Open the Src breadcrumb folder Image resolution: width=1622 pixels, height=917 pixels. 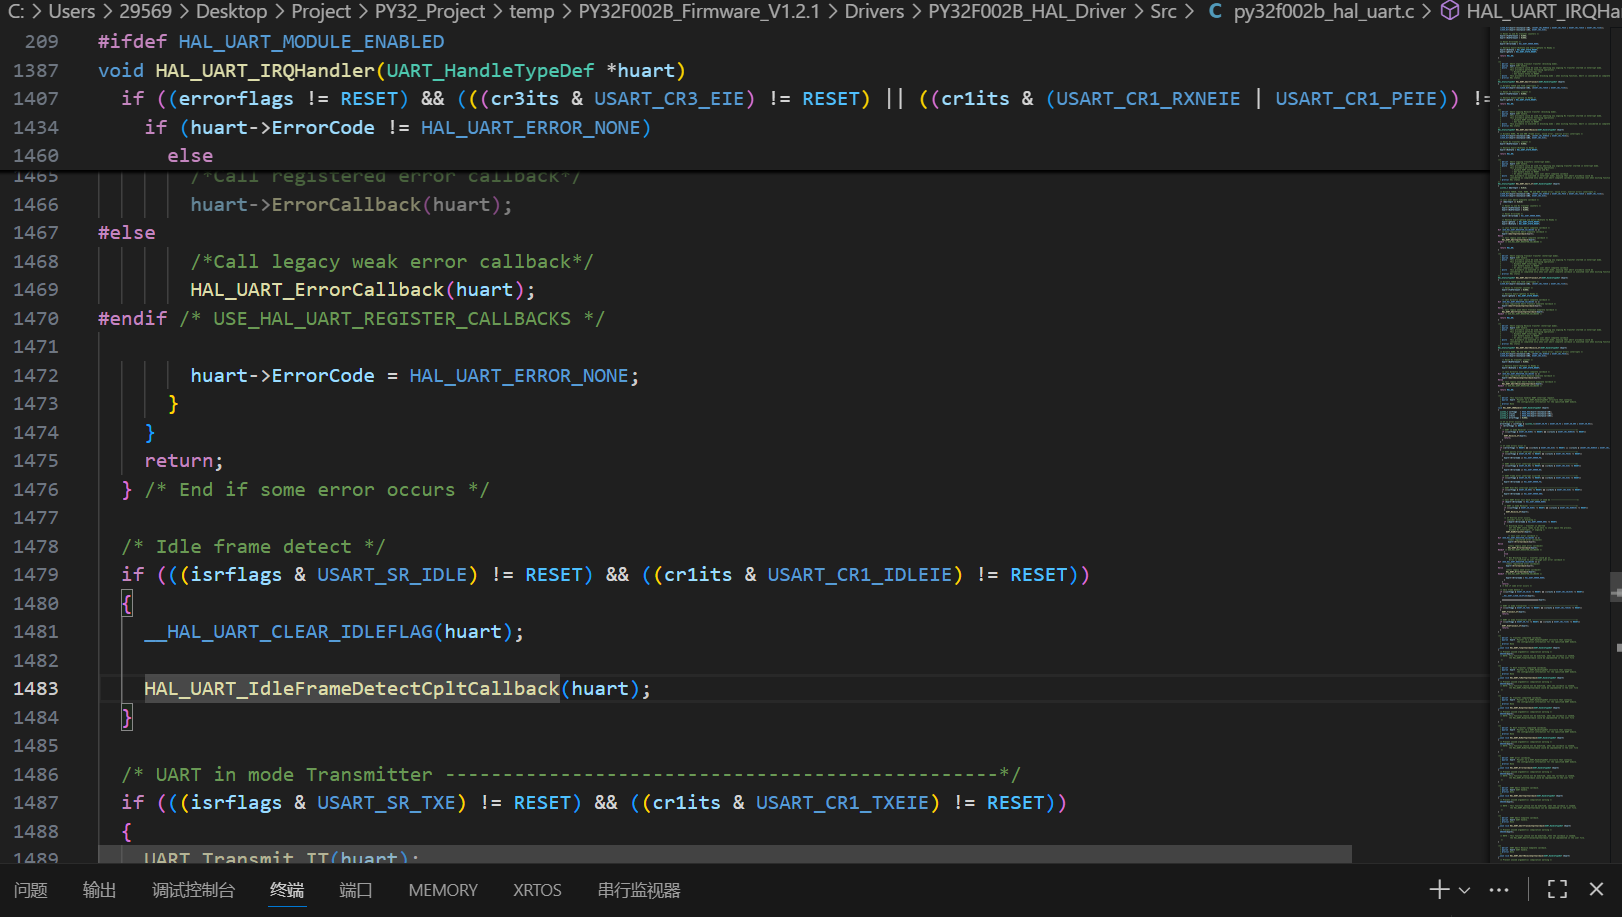click(x=1163, y=11)
